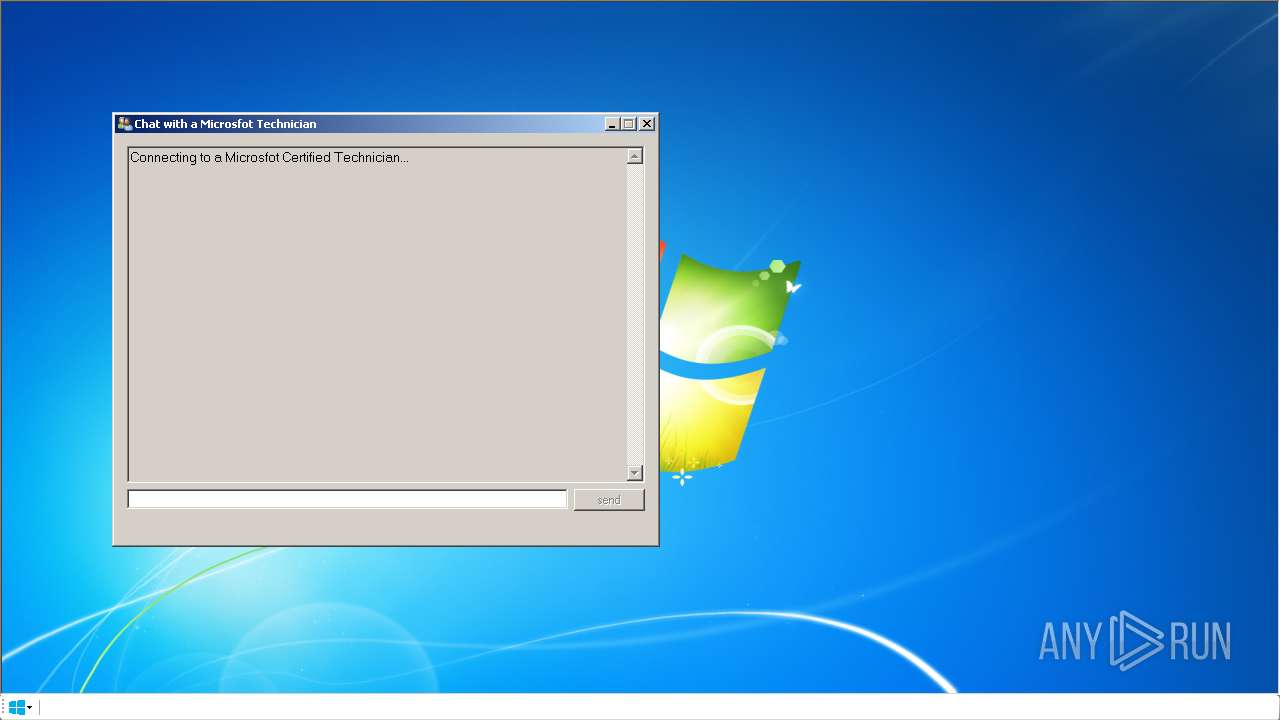Viewport: 1280px width, 720px height.
Task: Click the send button
Action: [x=609, y=500]
